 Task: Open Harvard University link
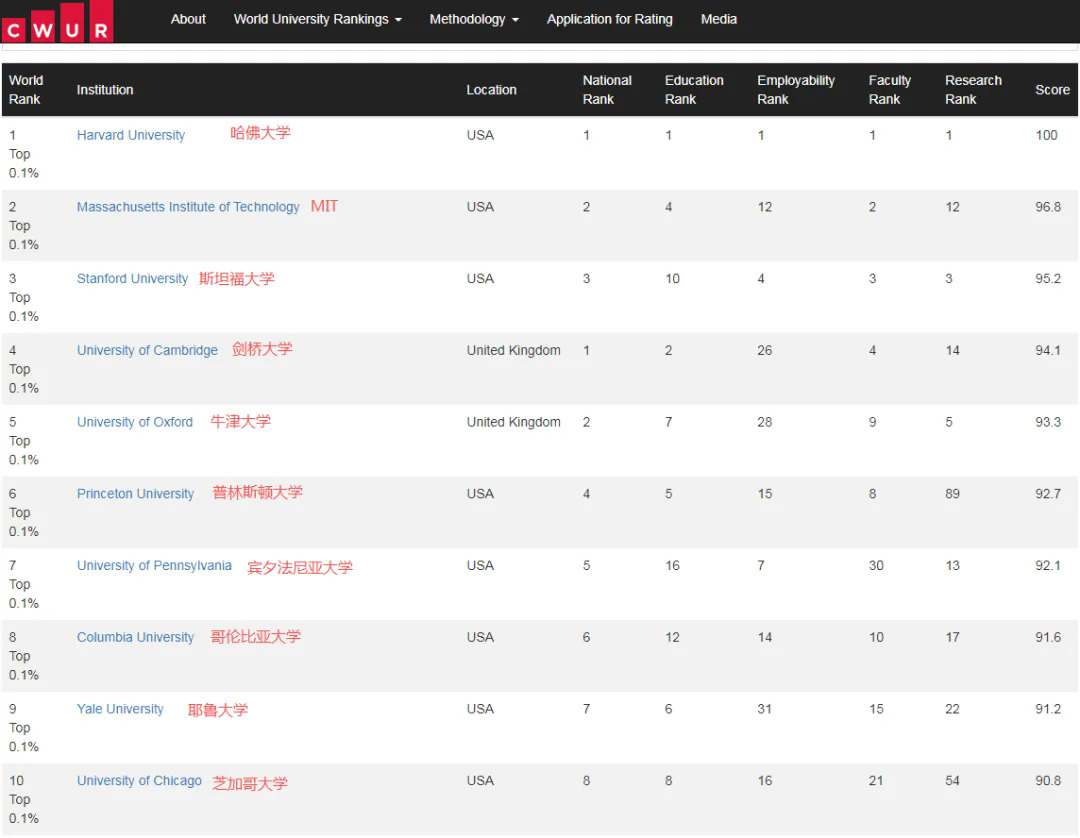point(131,135)
